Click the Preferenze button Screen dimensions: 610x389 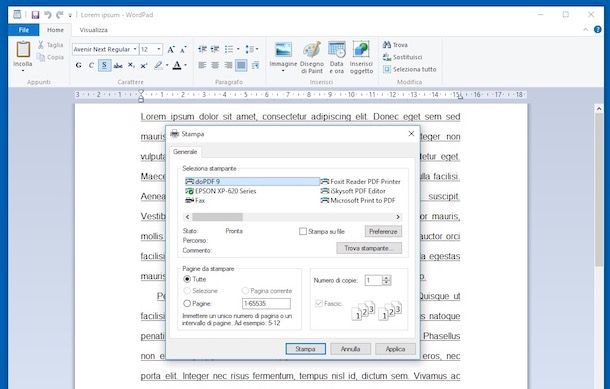[383, 231]
